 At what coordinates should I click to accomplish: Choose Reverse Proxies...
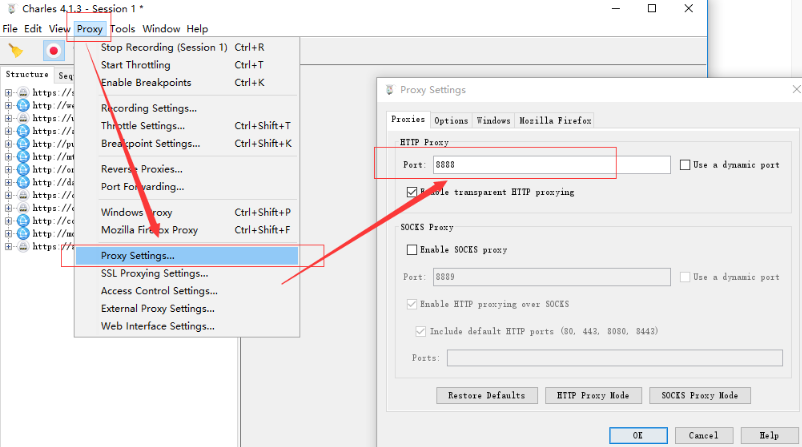tap(187, 169)
